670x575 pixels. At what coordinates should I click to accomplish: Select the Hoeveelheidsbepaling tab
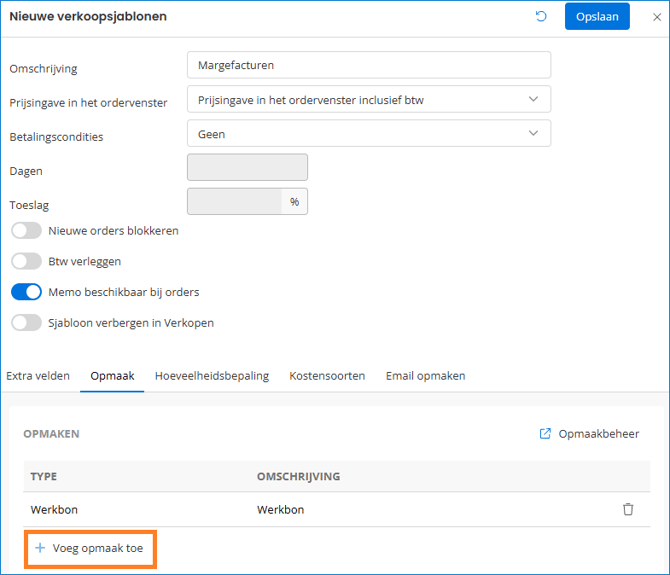pyautogui.click(x=211, y=376)
